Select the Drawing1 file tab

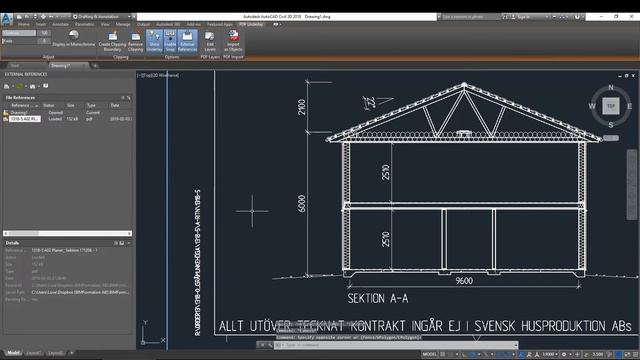(x=60, y=66)
